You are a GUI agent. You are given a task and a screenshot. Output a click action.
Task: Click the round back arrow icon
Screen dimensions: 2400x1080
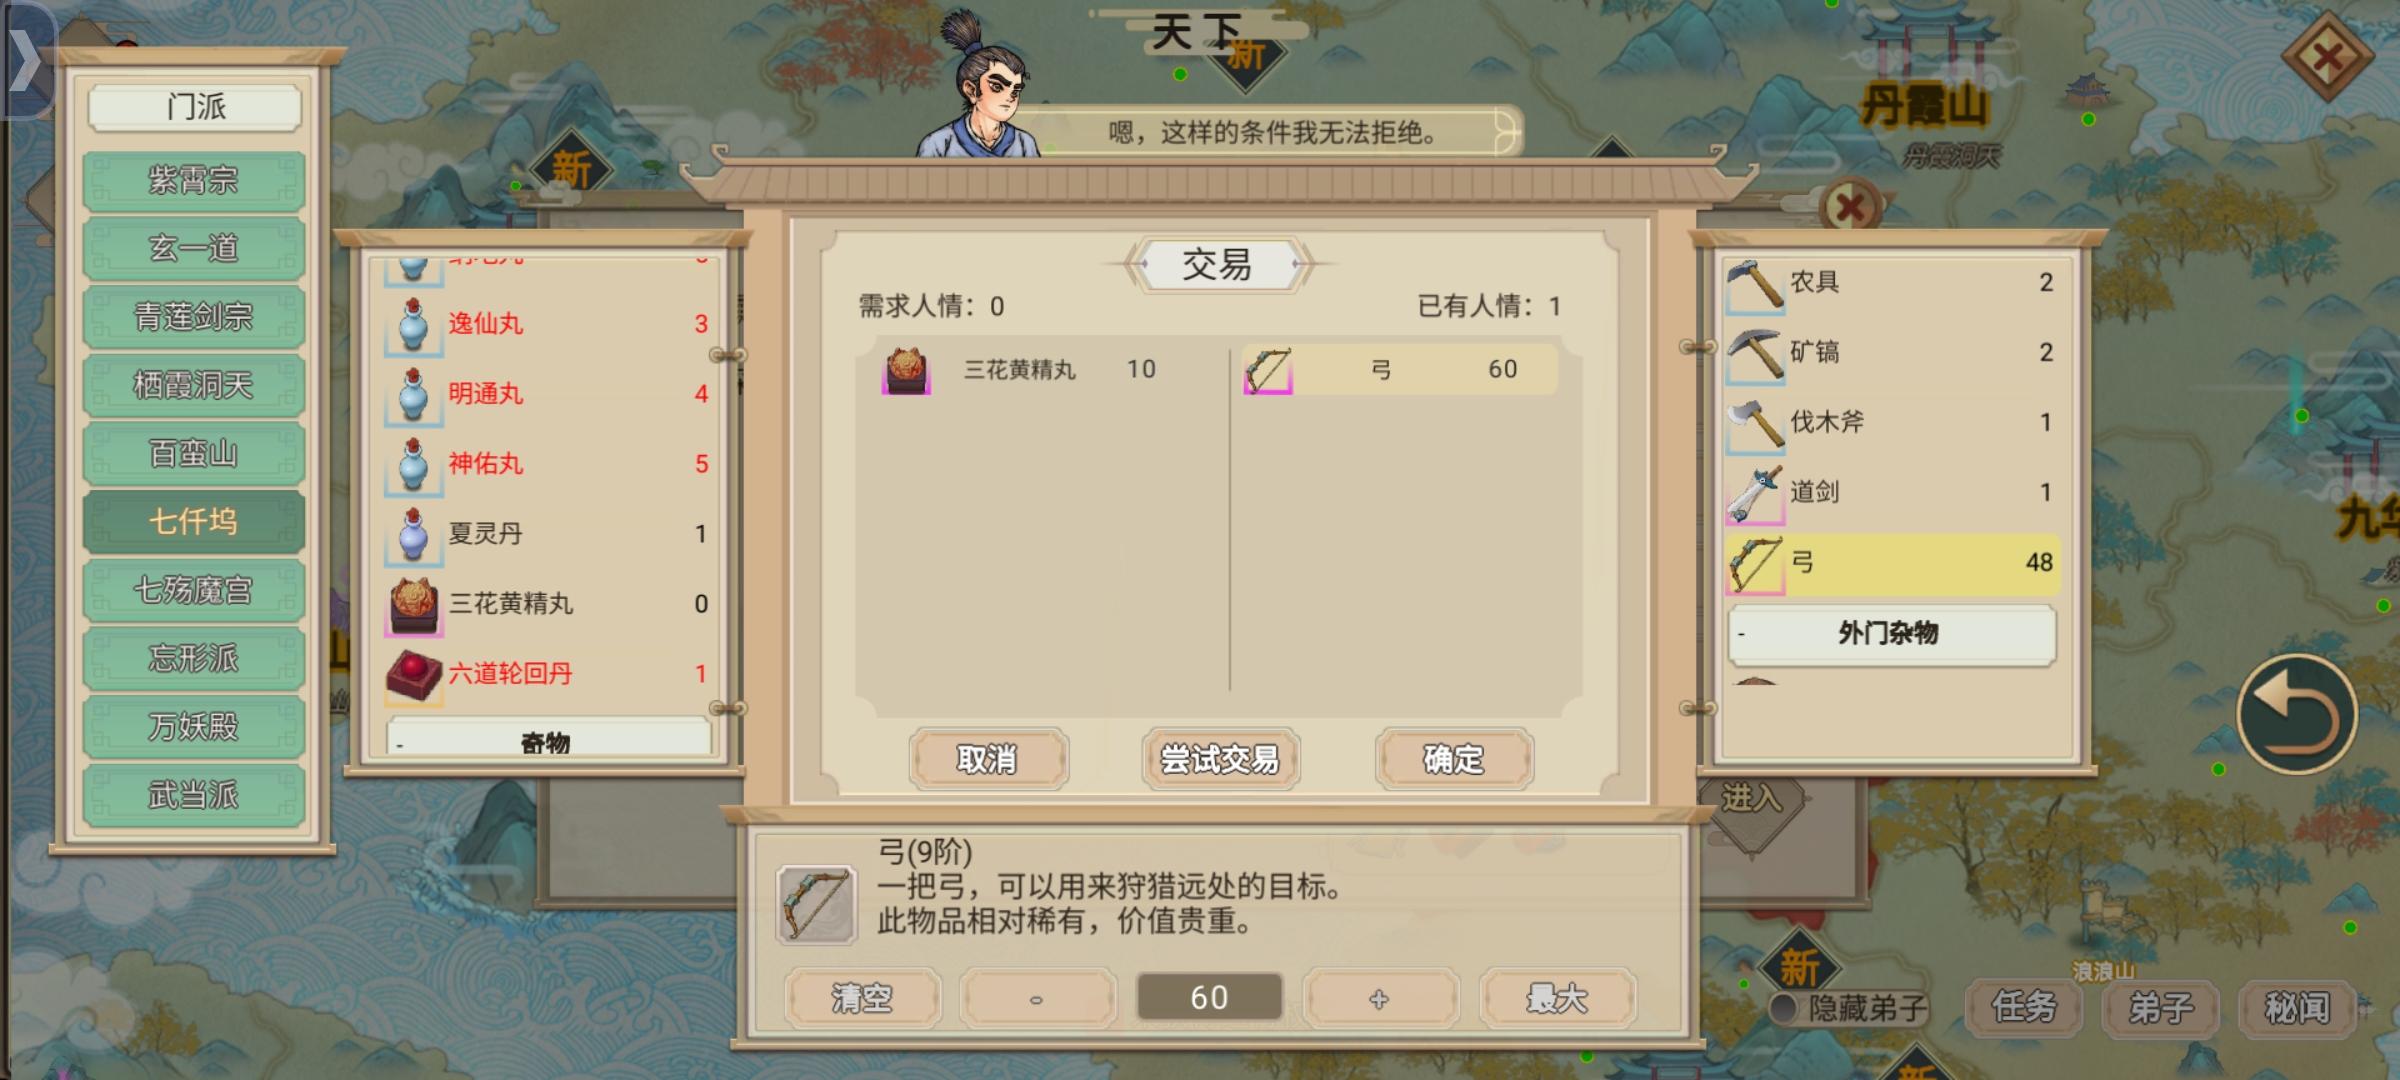click(2296, 714)
